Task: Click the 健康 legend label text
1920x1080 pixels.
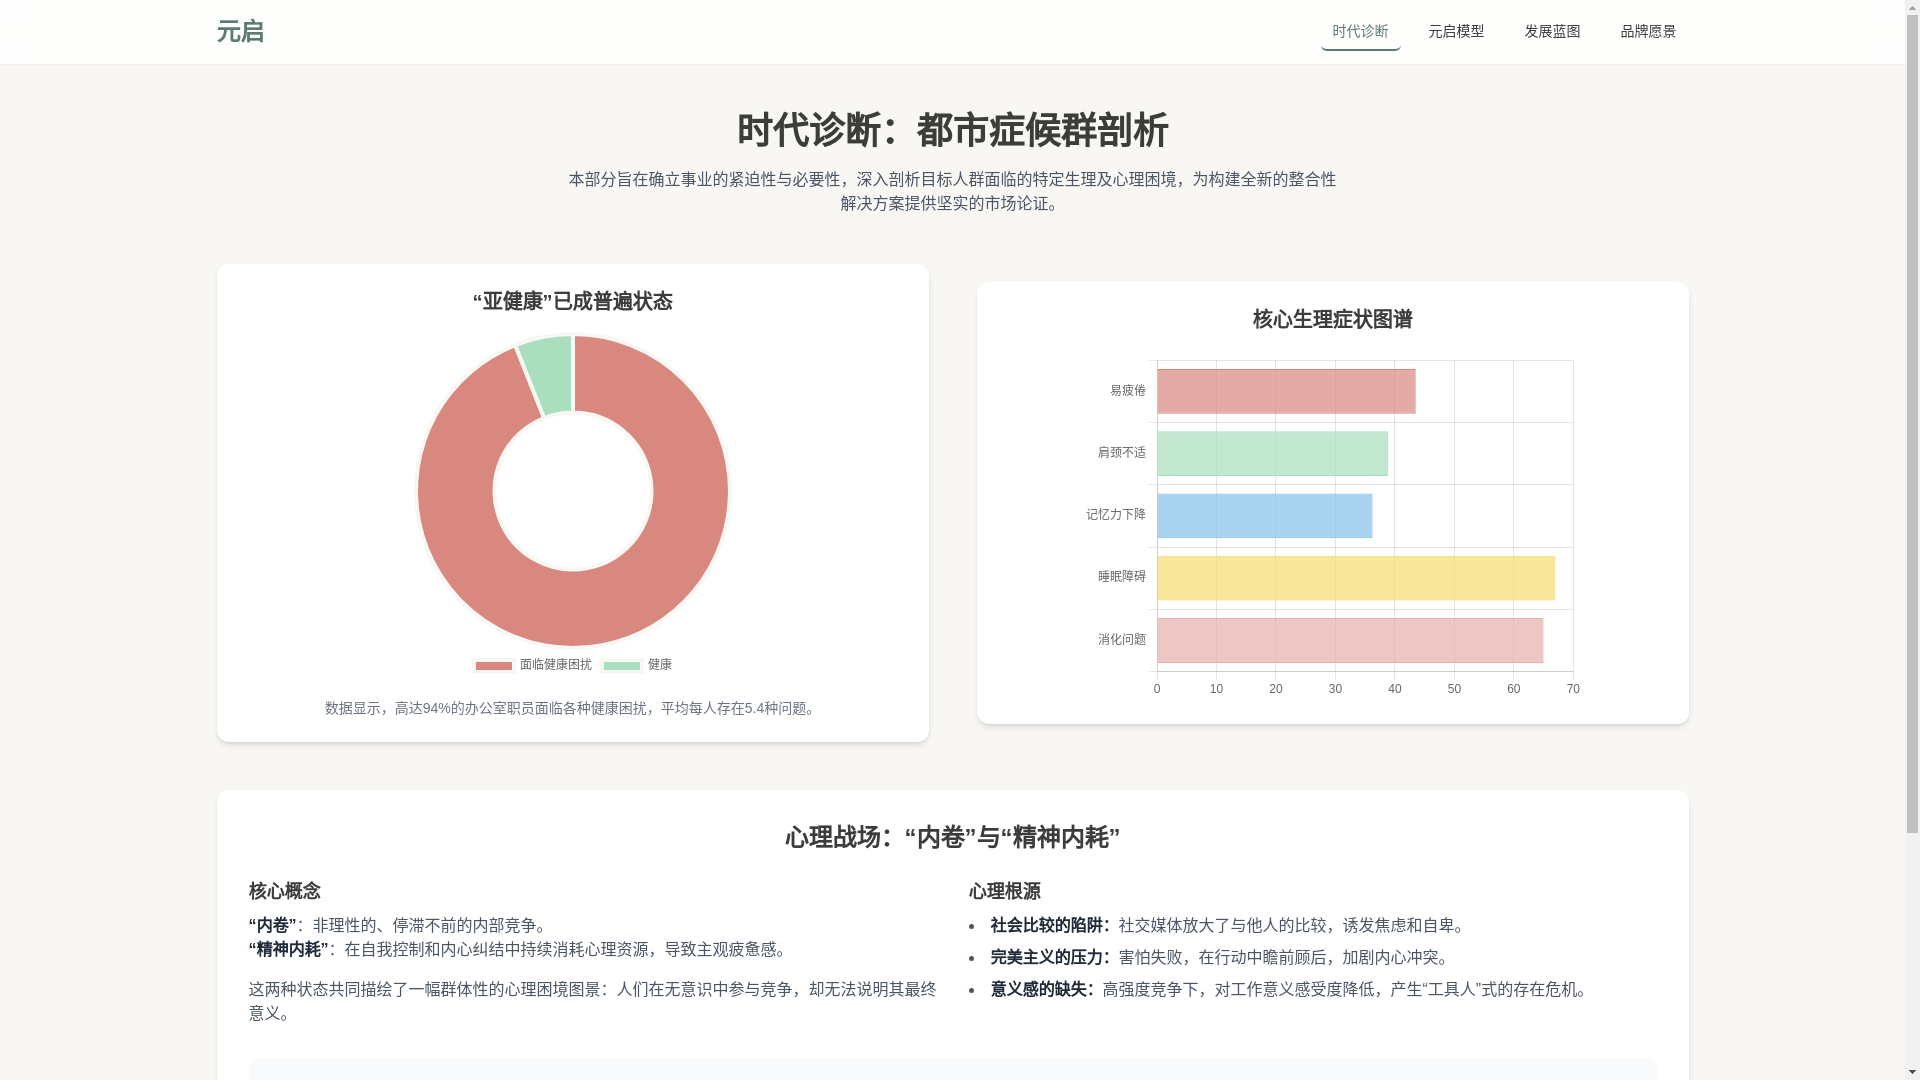Action: click(x=660, y=665)
